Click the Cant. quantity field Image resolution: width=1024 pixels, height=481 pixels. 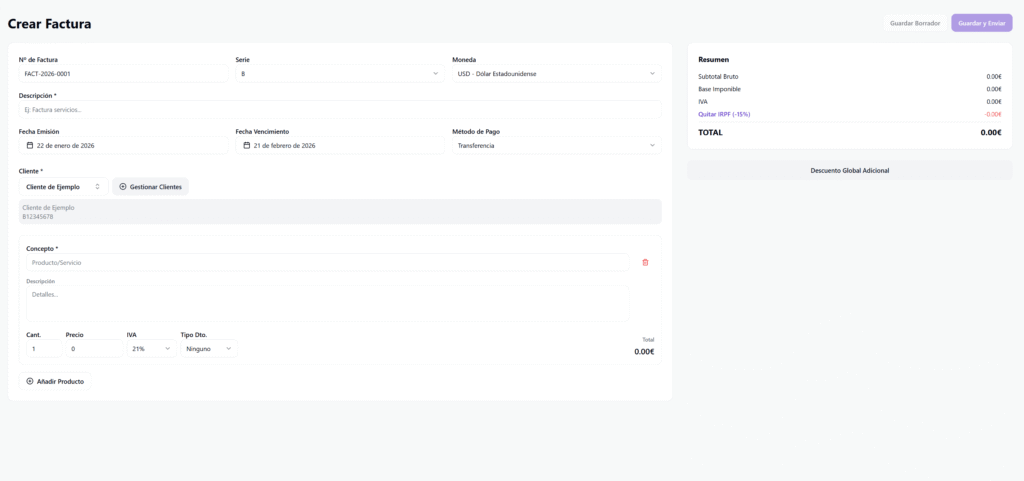point(42,349)
